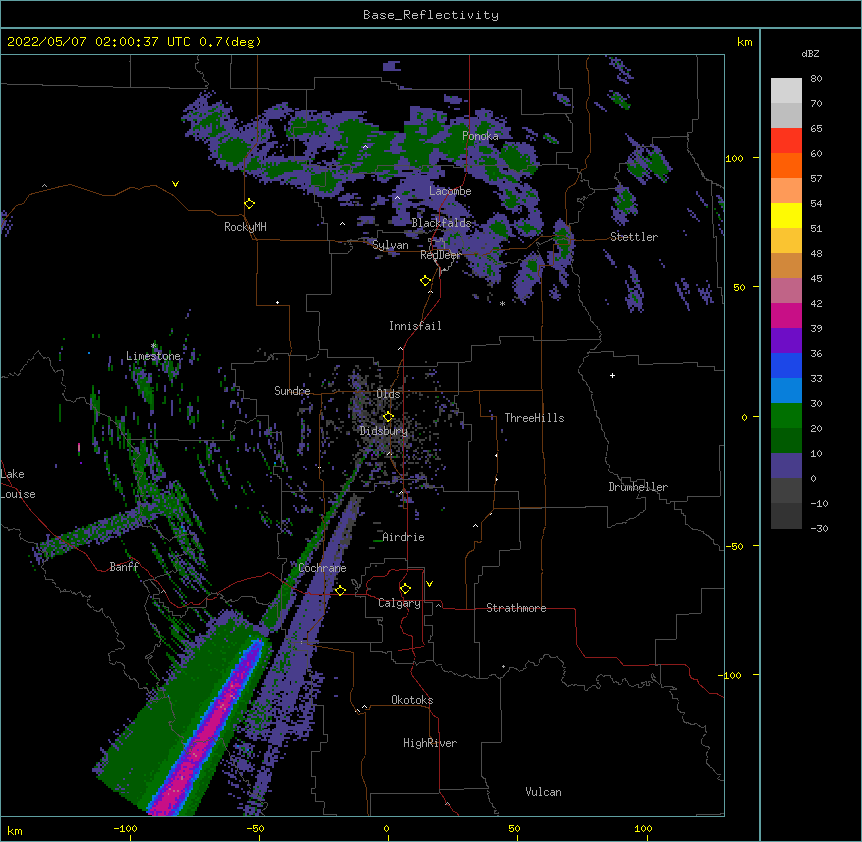
Task: Click the 80 value on the dBZ scale
Action: (x=816, y=79)
